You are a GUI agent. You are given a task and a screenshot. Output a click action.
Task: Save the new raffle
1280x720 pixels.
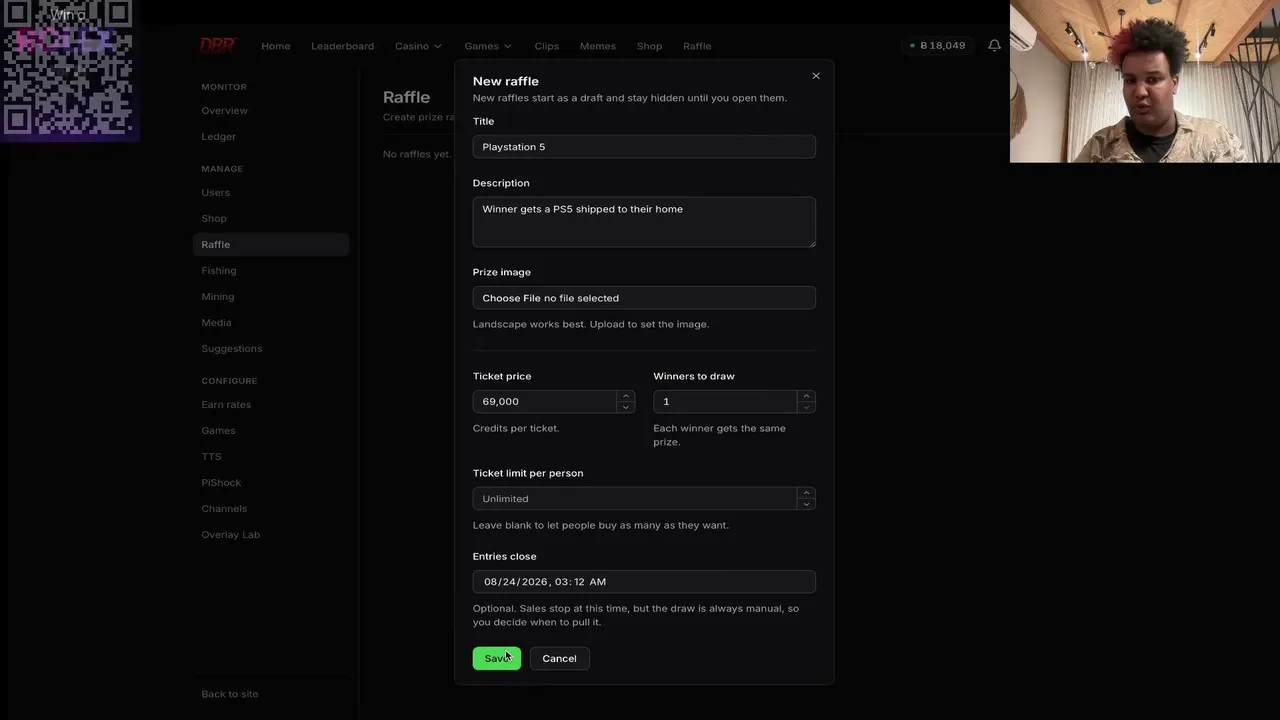point(497,658)
